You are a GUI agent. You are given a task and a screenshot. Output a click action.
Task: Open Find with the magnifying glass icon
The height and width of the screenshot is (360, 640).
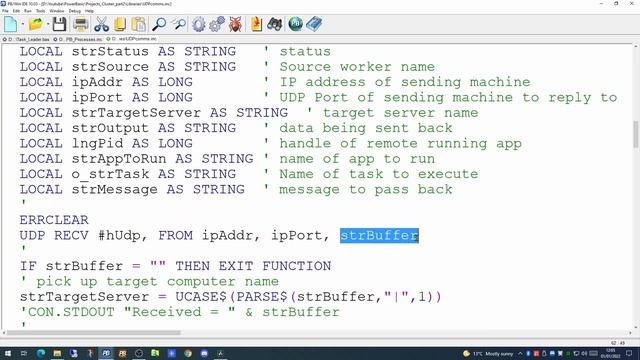[x=159, y=24]
